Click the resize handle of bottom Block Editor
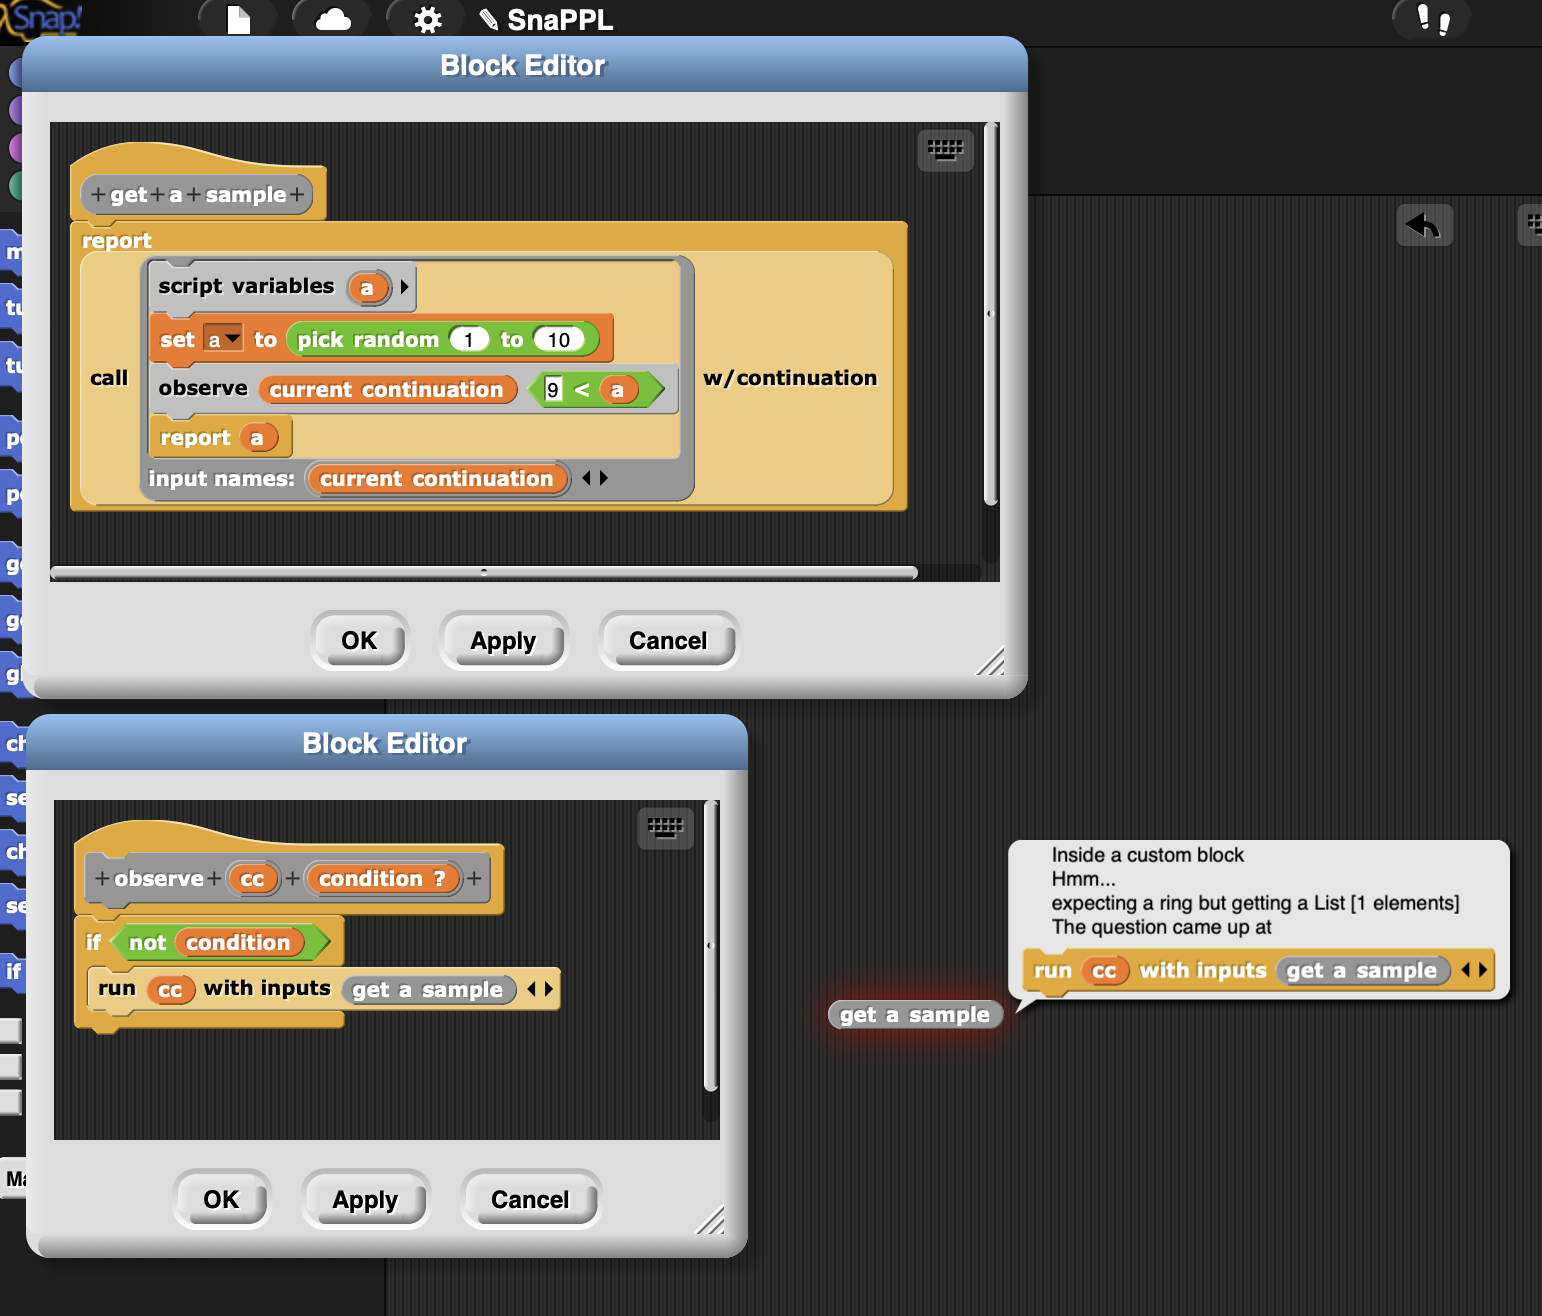The height and width of the screenshot is (1316, 1542). click(710, 1220)
